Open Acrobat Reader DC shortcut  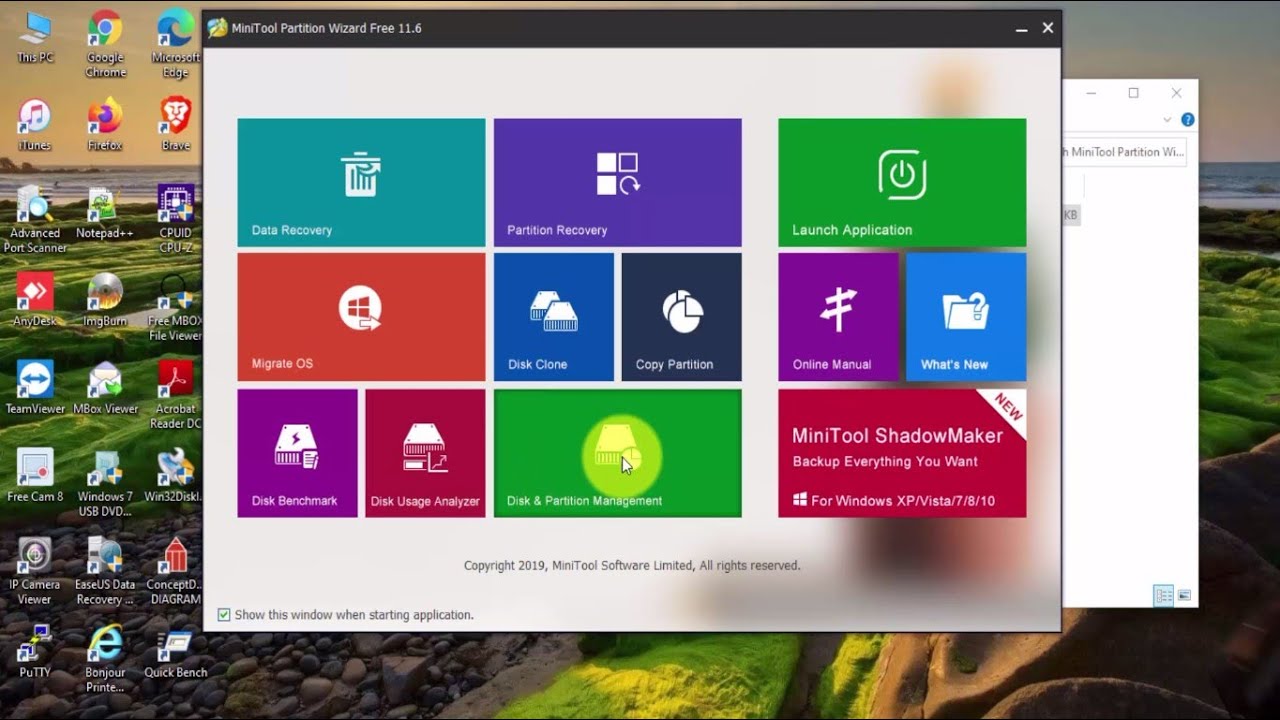pyautogui.click(x=176, y=395)
